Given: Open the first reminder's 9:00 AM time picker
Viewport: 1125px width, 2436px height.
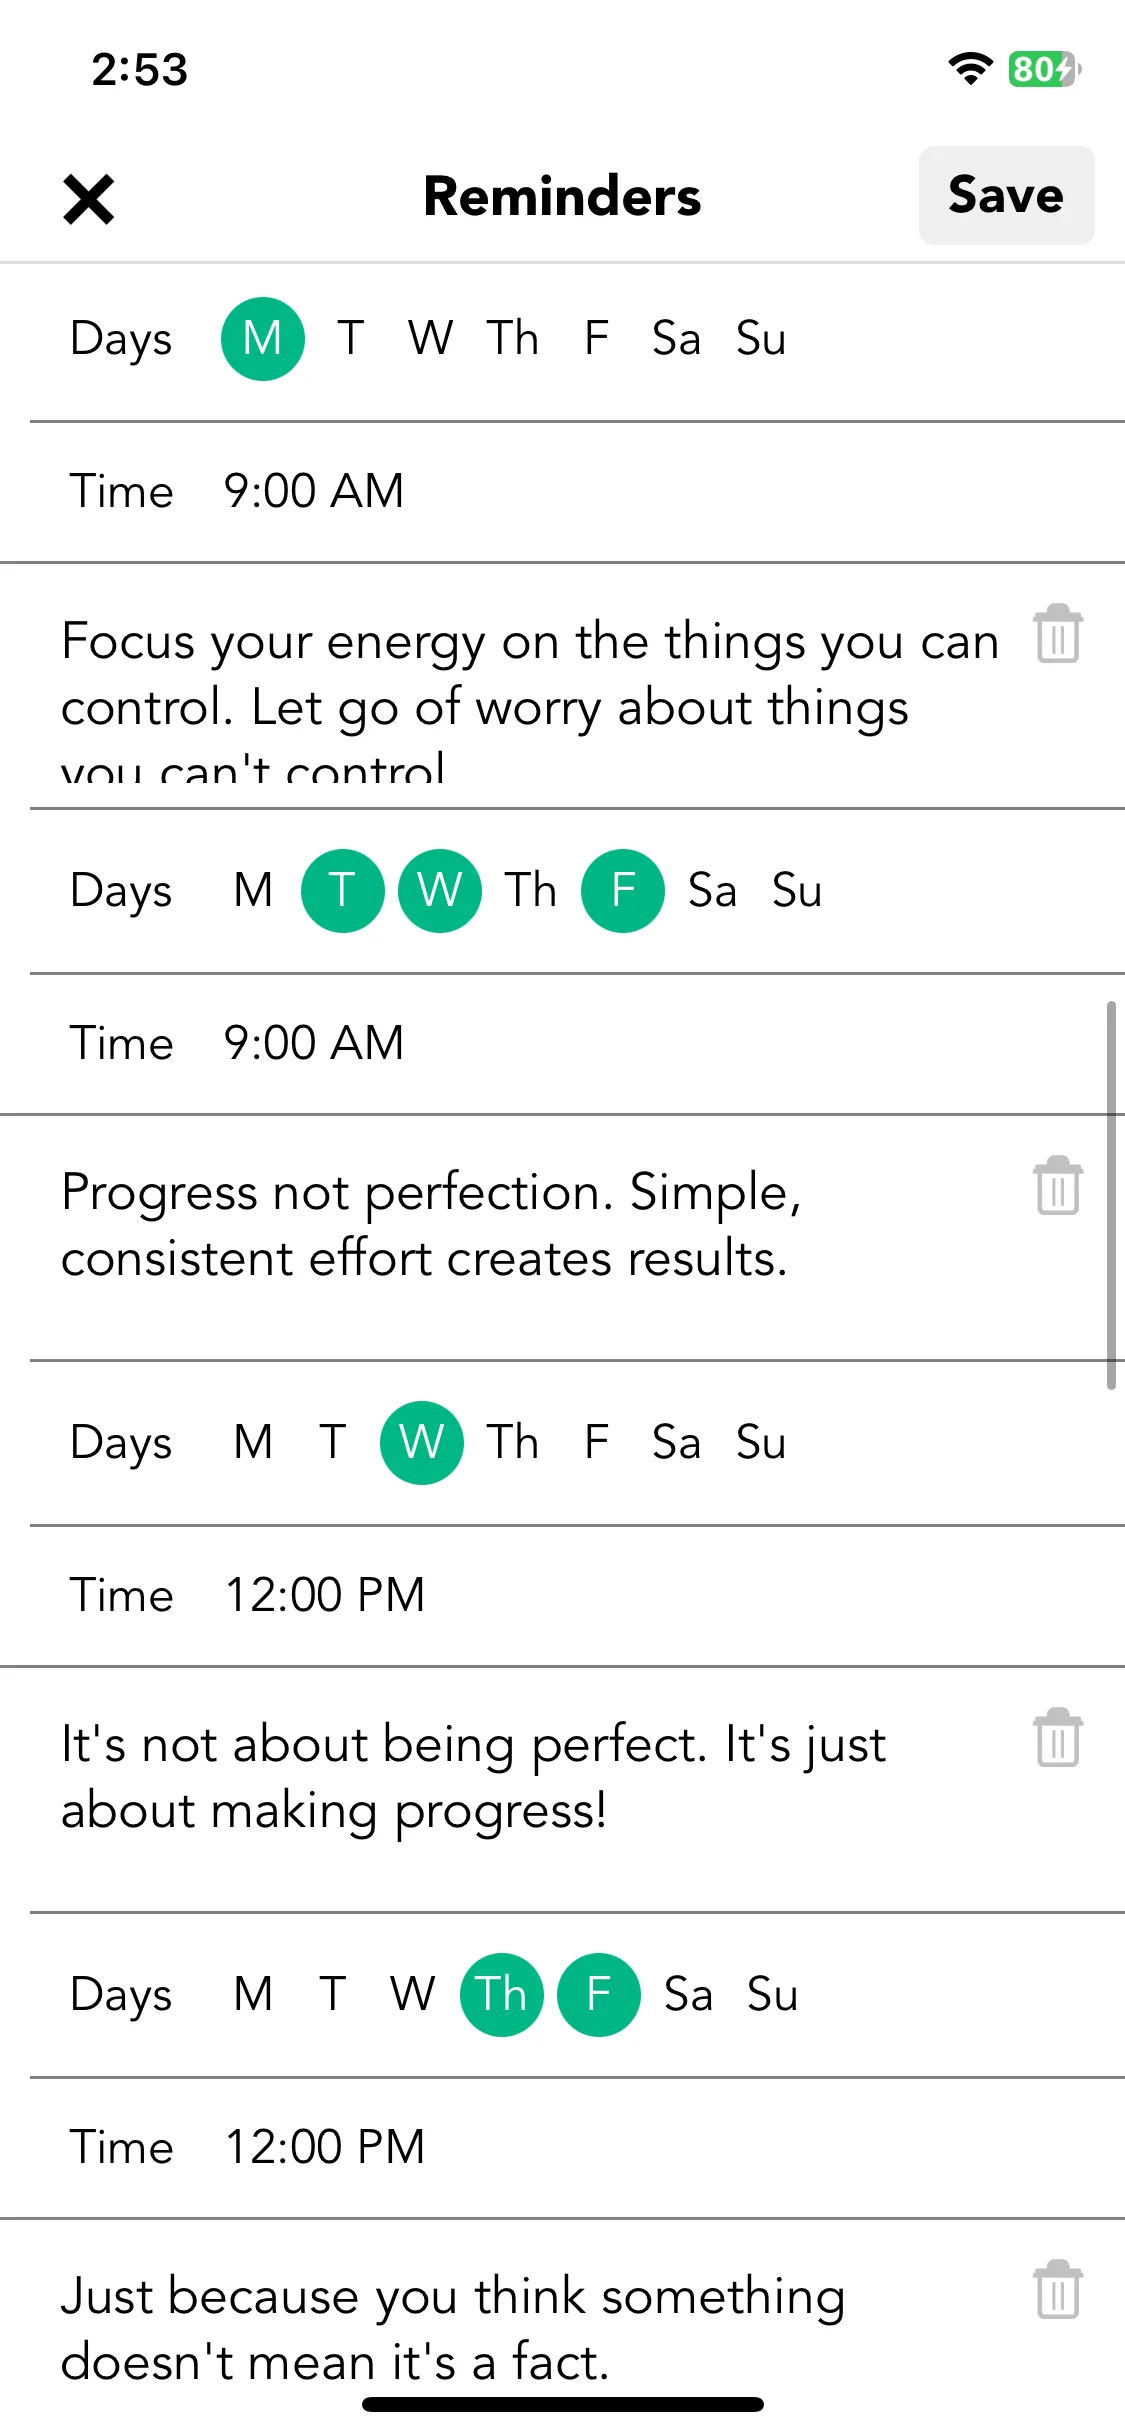Looking at the screenshot, I should (313, 491).
